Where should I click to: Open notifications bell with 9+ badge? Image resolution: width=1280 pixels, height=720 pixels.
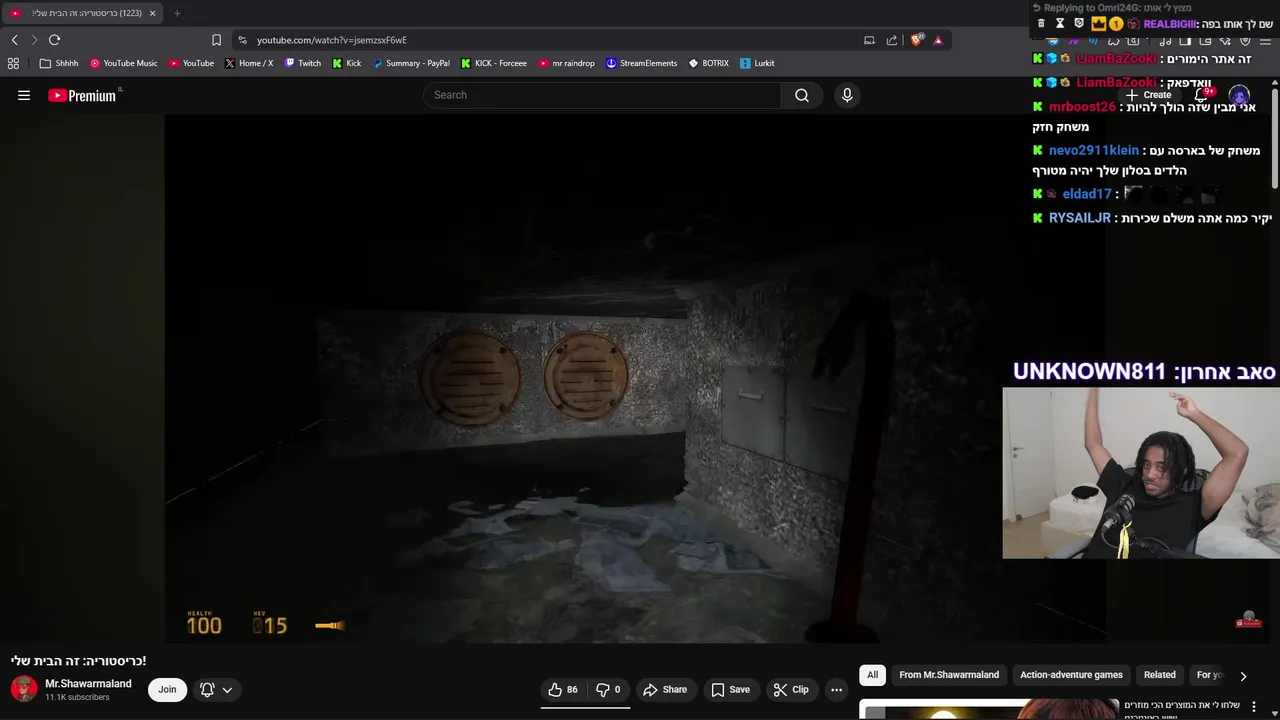(1203, 95)
